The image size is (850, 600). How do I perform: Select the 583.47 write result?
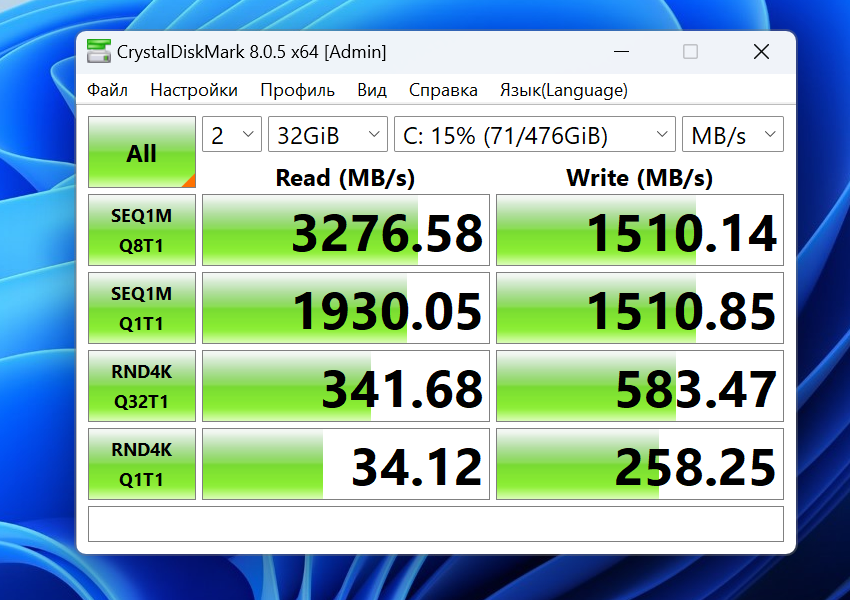tap(640, 386)
